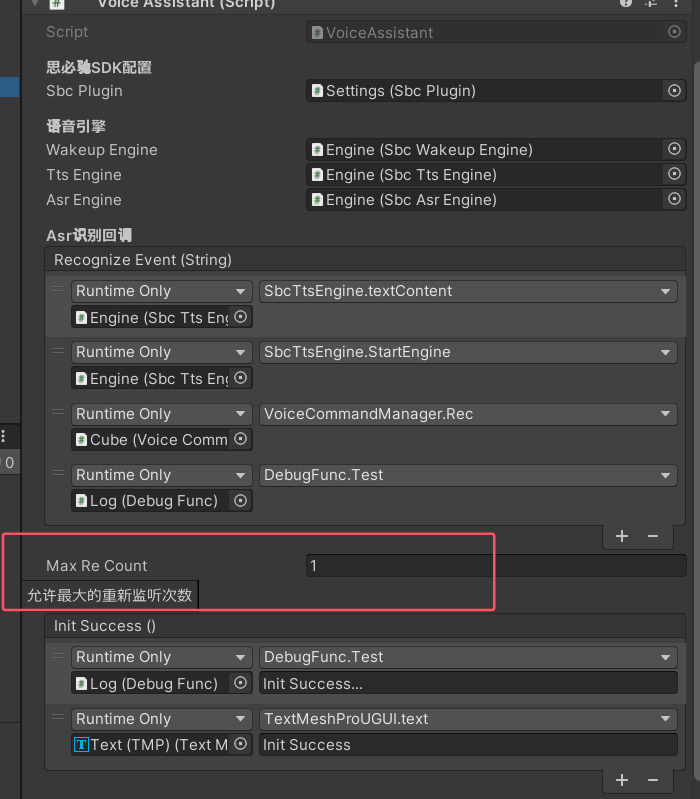The height and width of the screenshot is (799, 700).
Task: Open Runtime Only dropdown for VoiceCommandManager.Rec
Action: (x=161, y=414)
